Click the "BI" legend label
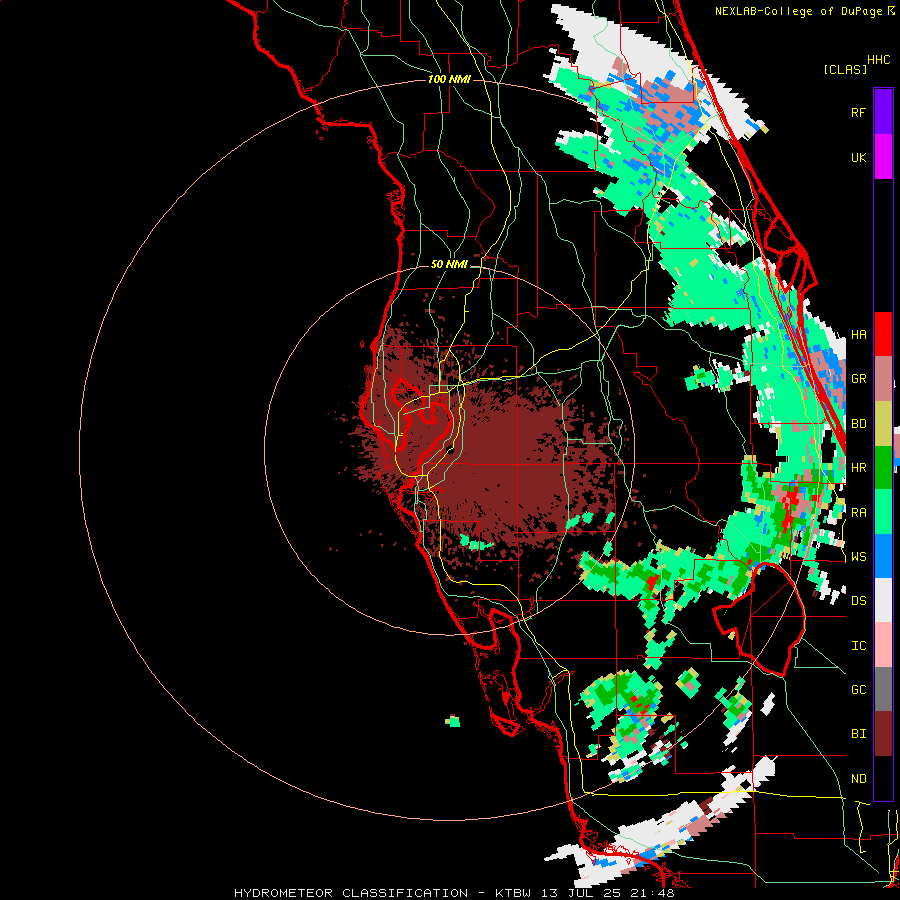The width and height of the screenshot is (900, 900). tap(858, 734)
